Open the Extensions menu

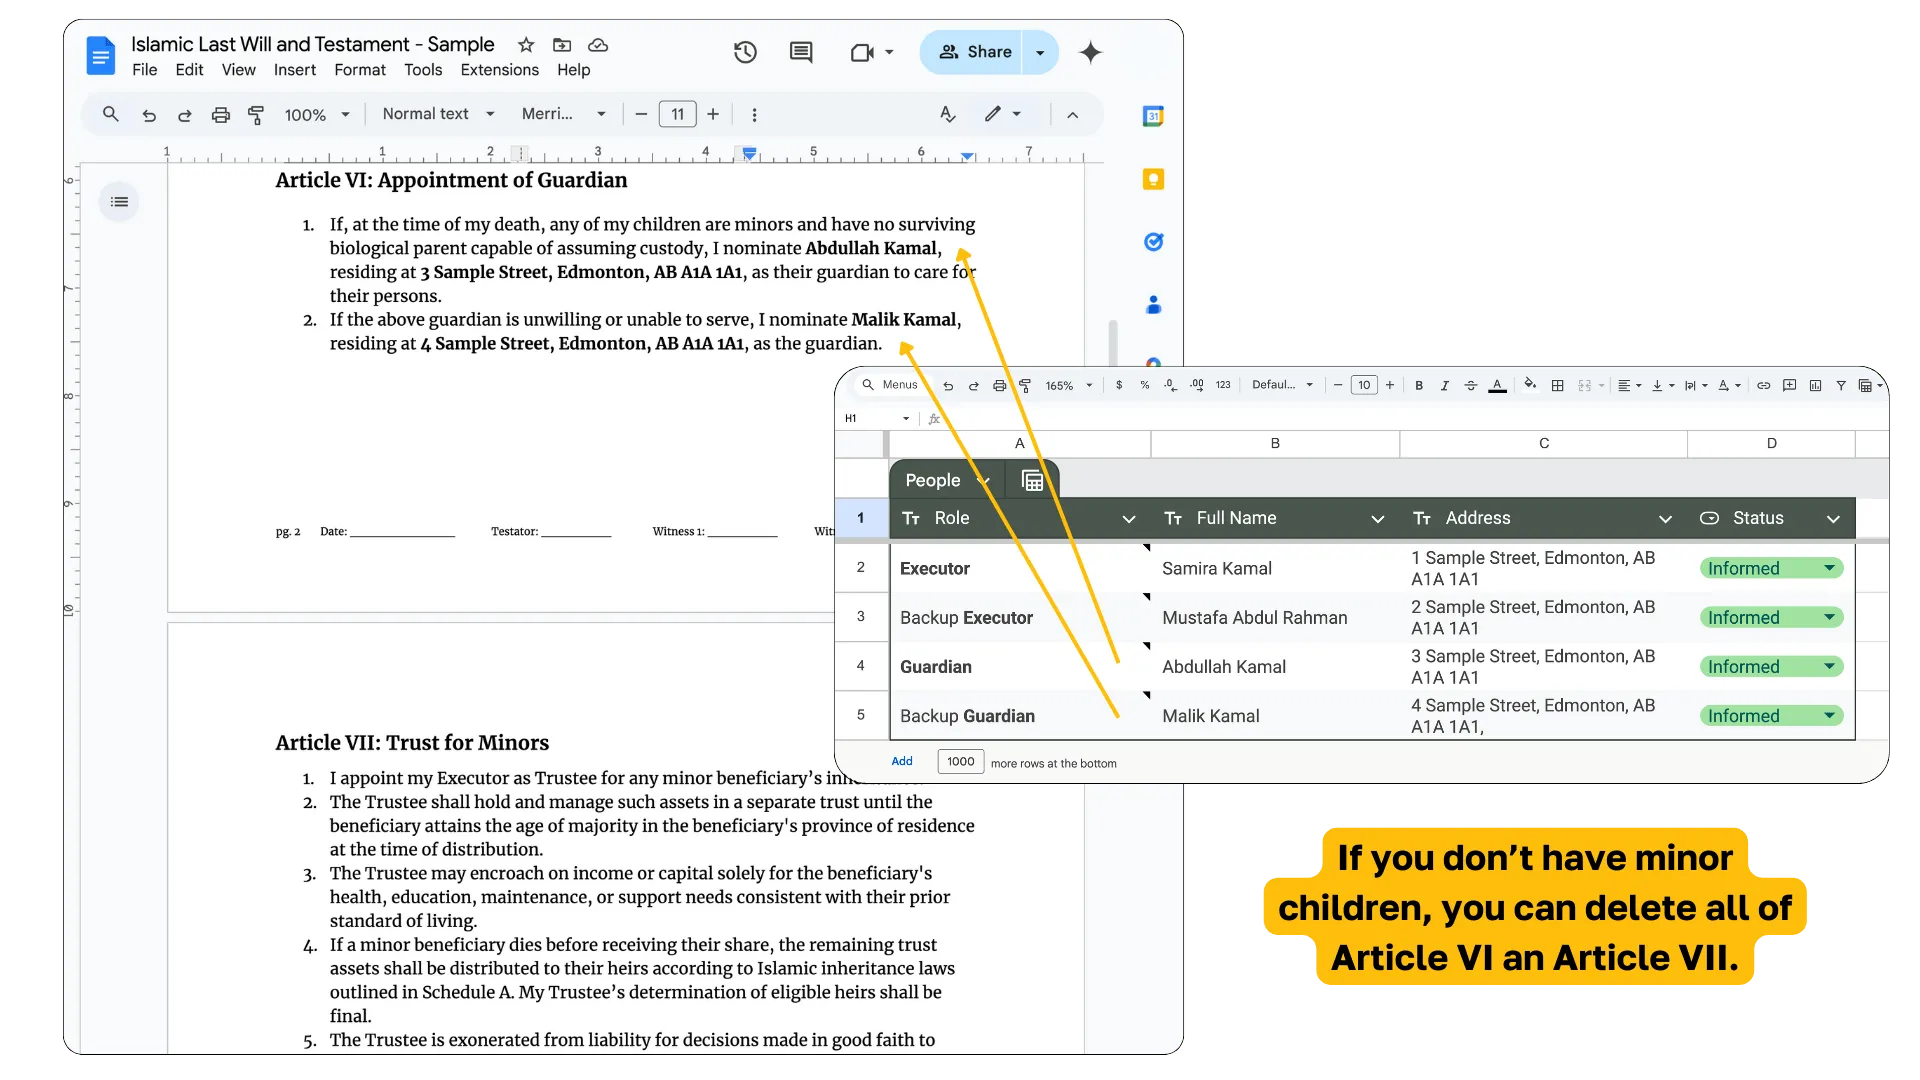pos(499,70)
